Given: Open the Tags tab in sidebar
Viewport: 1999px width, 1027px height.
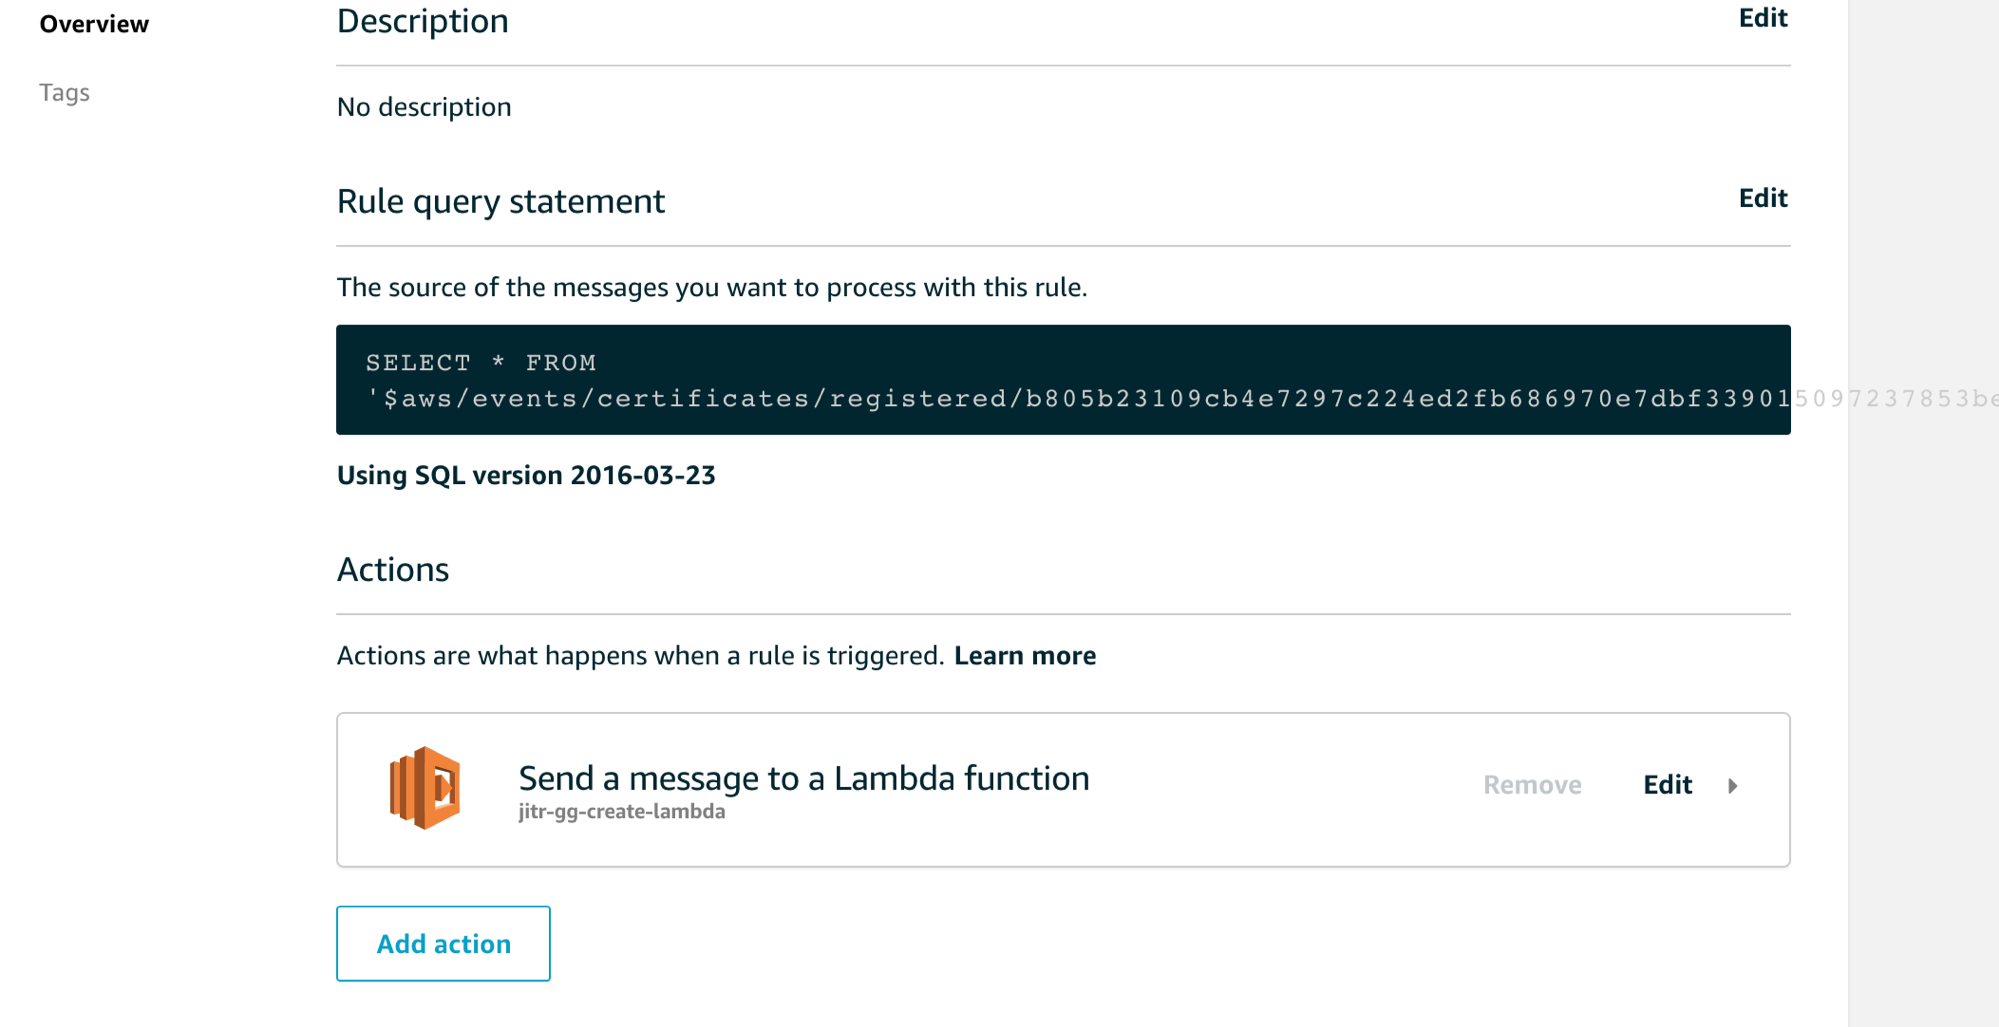Looking at the screenshot, I should pos(65,93).
